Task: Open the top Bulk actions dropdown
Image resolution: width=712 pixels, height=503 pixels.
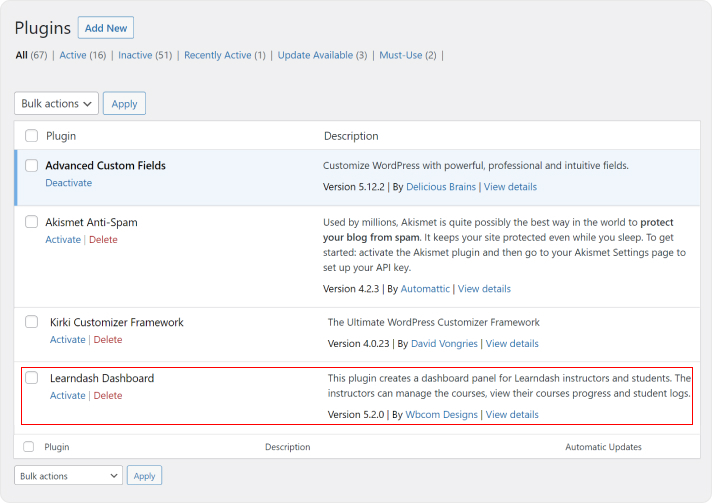Action: point(56,103)
